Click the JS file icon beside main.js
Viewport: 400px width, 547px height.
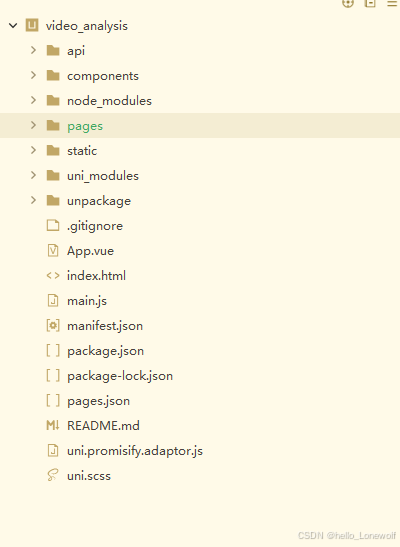click(x=53, y=300)
